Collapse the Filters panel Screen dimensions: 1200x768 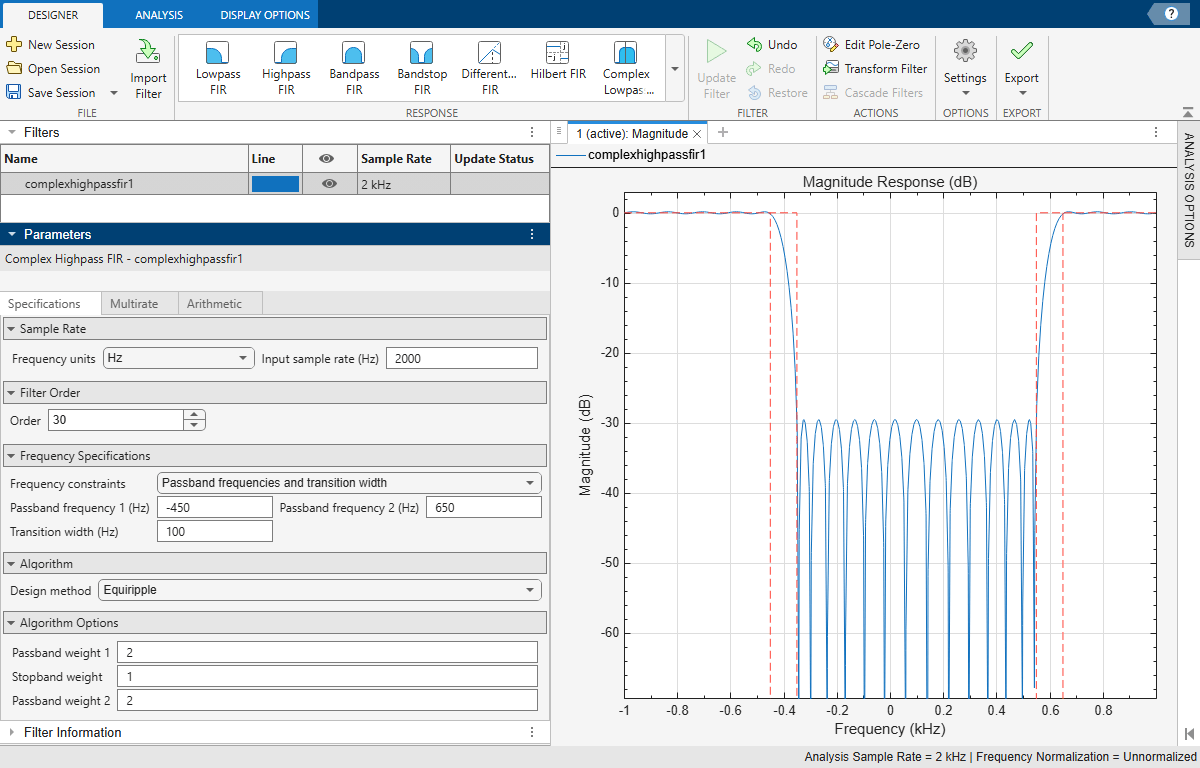tap(11, 132)
